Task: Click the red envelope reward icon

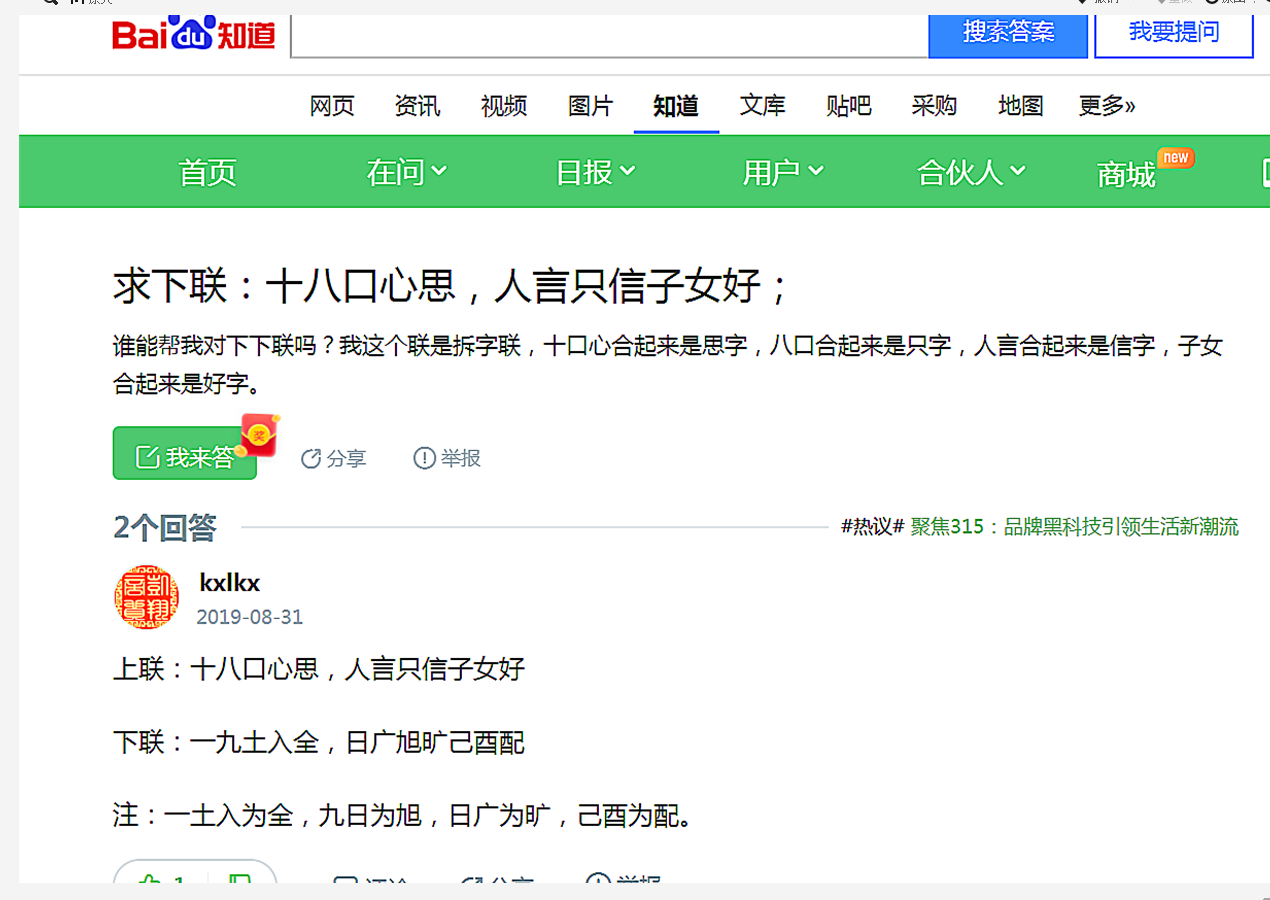Action: (x=260, y=435)
